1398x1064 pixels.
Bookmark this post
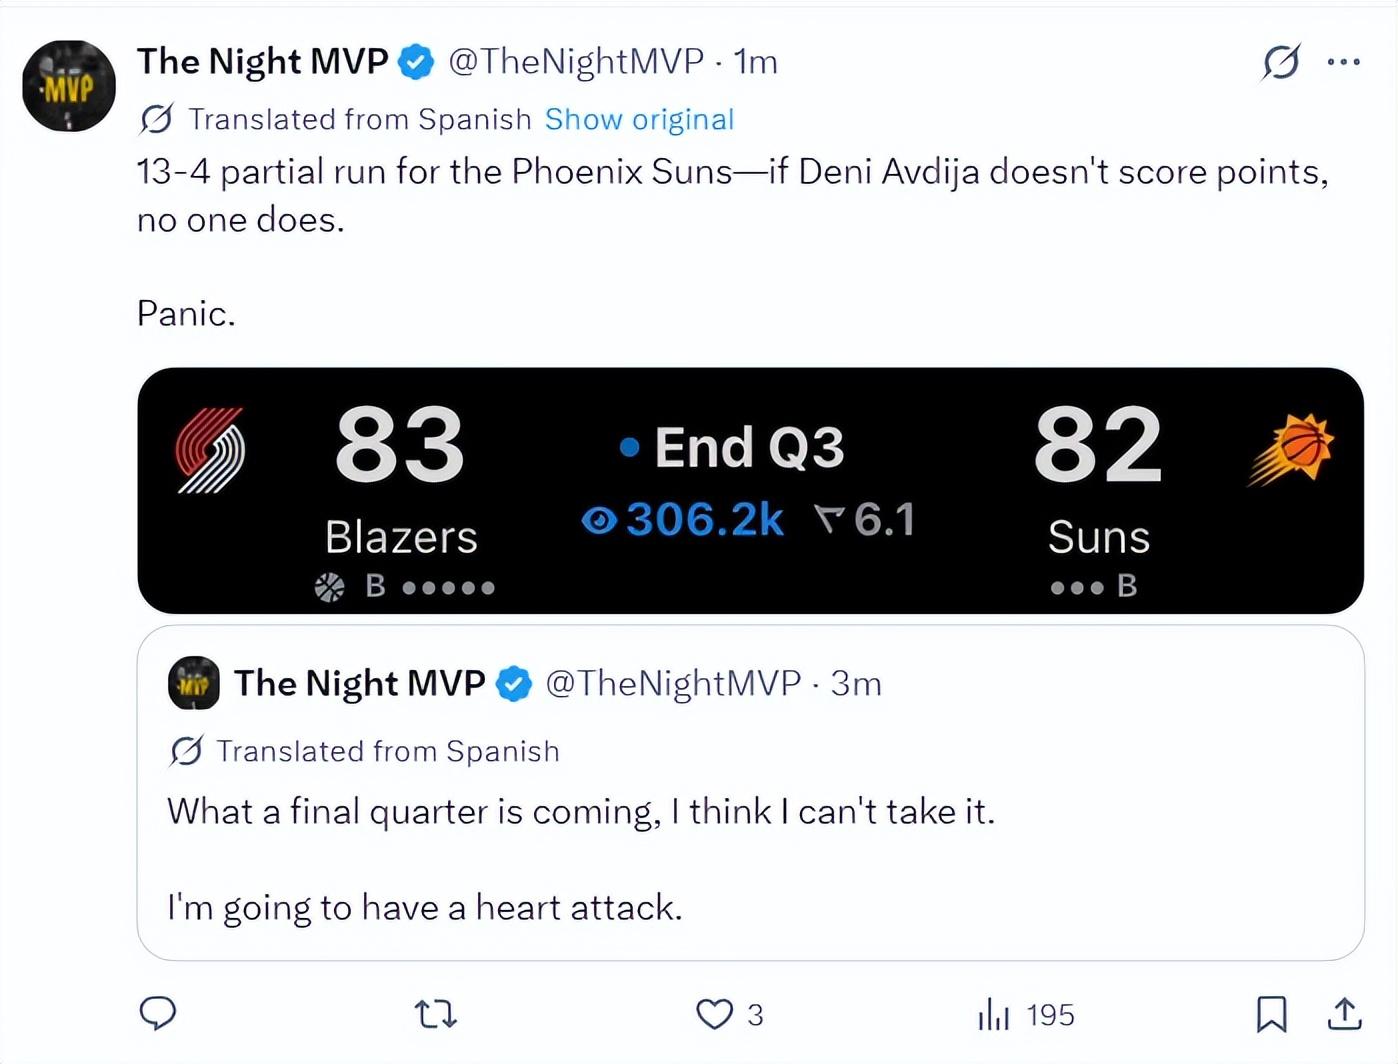[x=1271, y=1014]
